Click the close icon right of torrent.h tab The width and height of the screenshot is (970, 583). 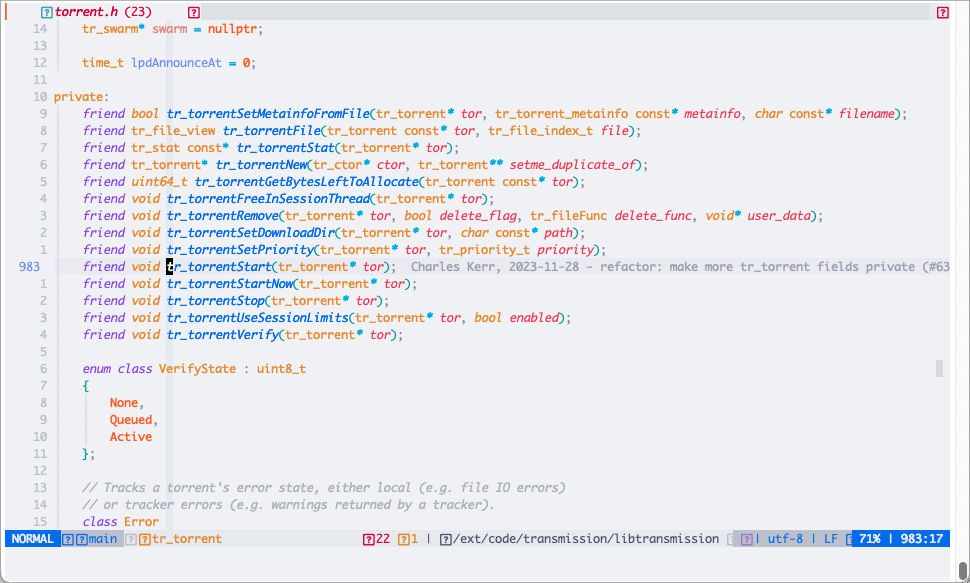coord(194,12)
